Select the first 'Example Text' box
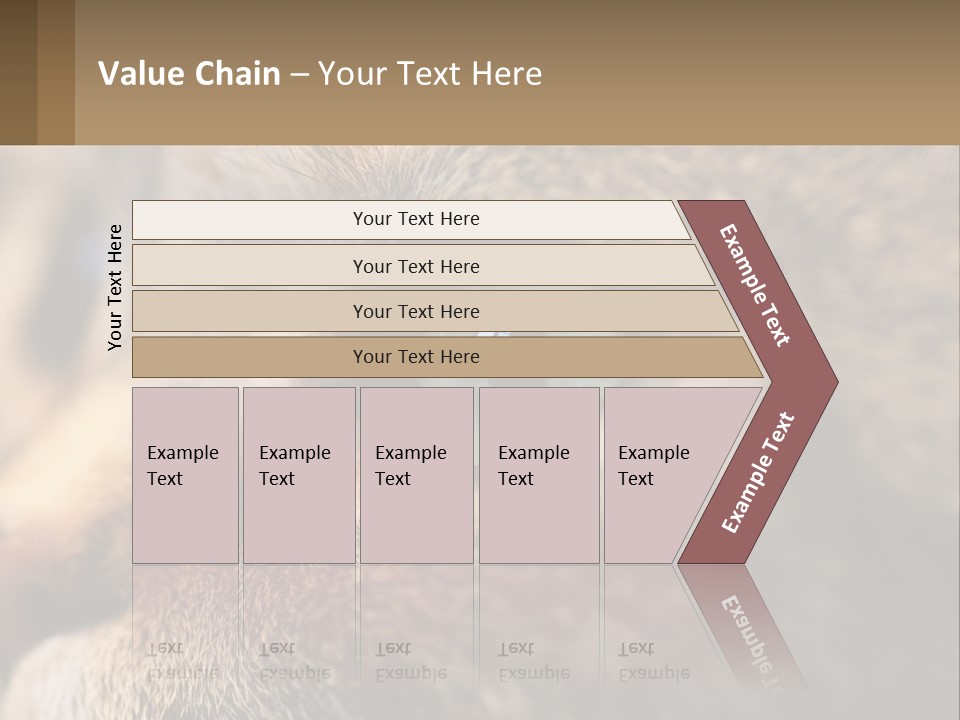Image resolution: width=960 pixels, height=720 pixels. (186, 475)
